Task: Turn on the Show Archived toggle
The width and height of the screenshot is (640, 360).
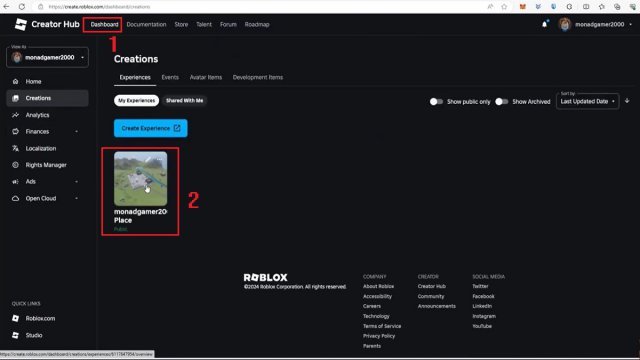Action: (502, 102)
